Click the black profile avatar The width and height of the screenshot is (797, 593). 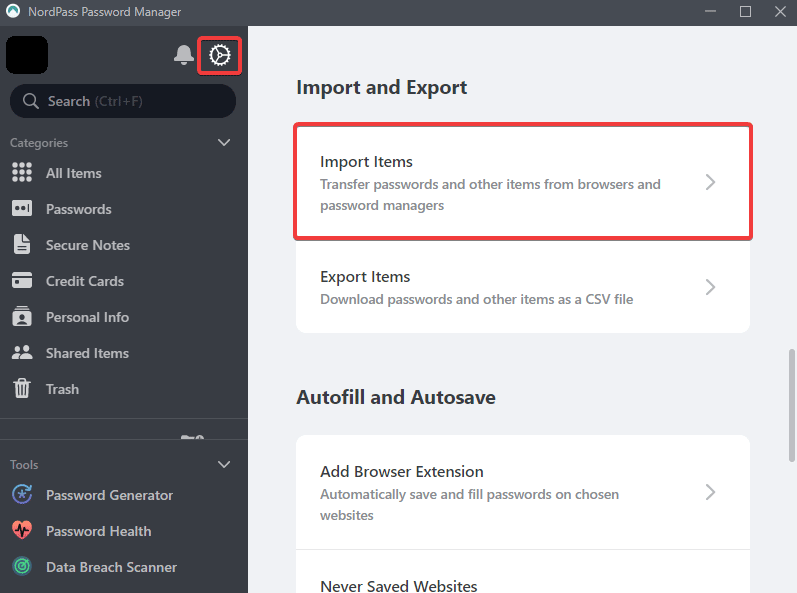tap(27, 55)
